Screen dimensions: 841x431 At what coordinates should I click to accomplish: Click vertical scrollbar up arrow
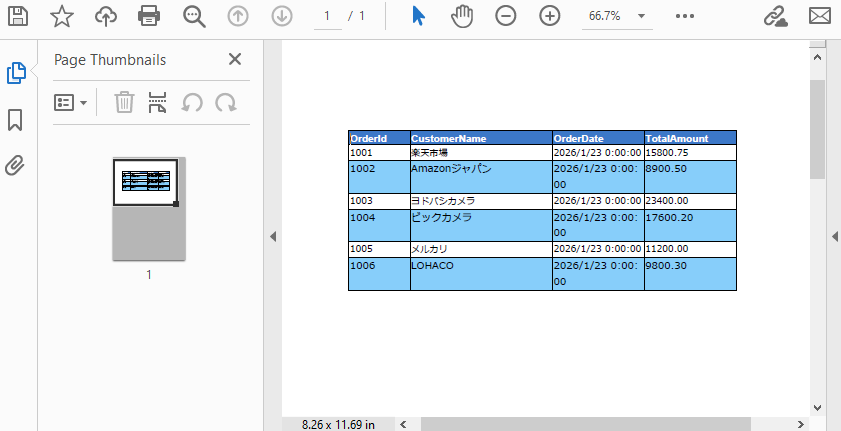(817, 57)
